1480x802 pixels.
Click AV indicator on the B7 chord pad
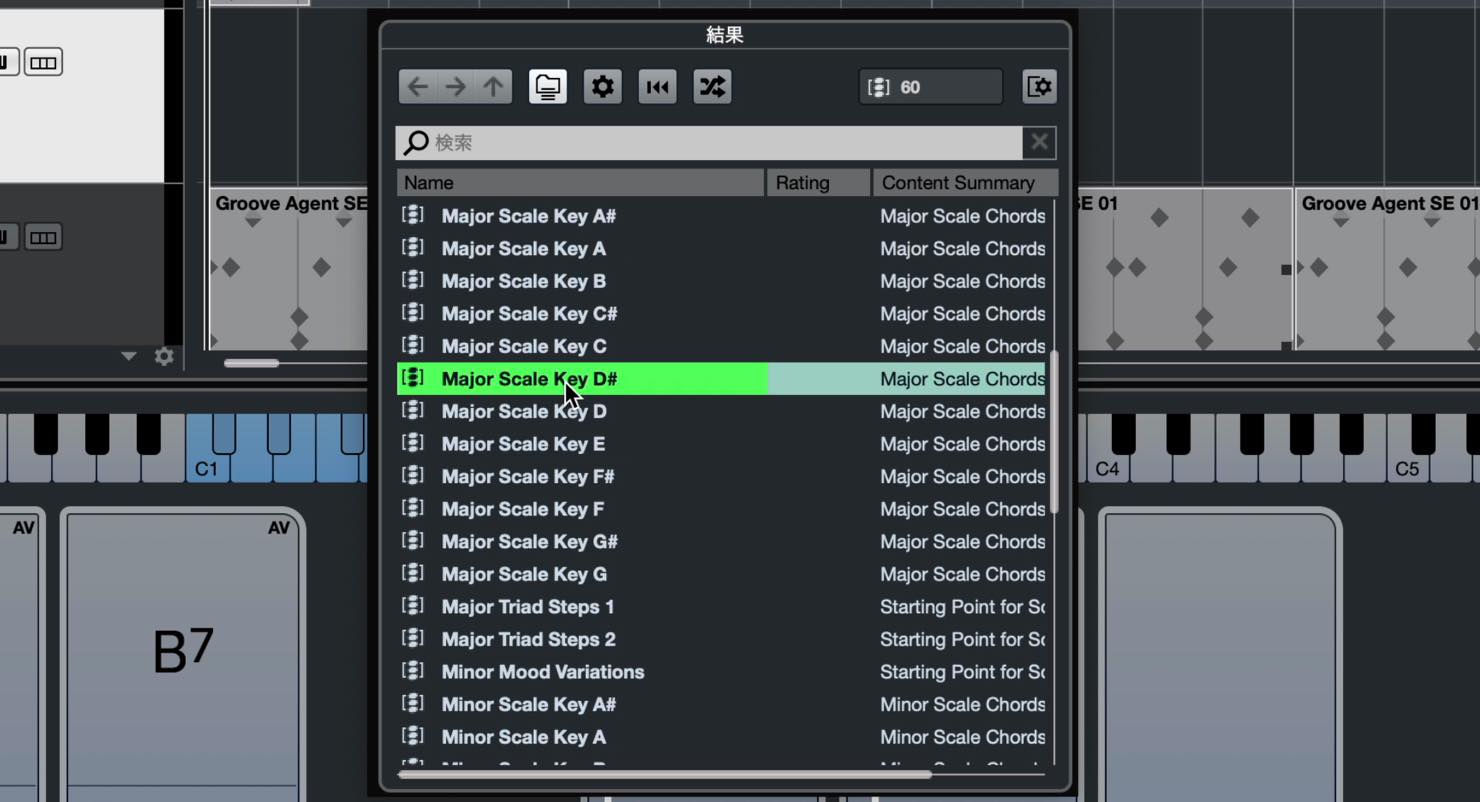278,528
